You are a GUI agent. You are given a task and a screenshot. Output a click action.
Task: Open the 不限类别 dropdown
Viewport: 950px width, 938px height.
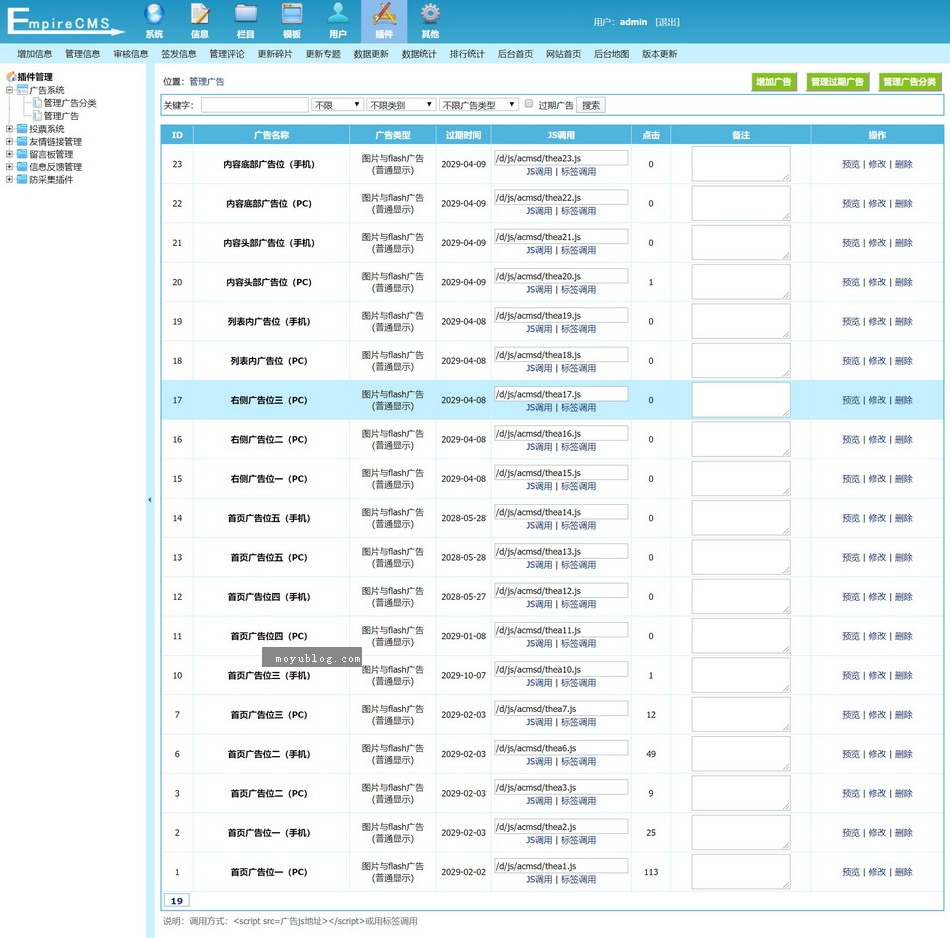tap(401, 105)
